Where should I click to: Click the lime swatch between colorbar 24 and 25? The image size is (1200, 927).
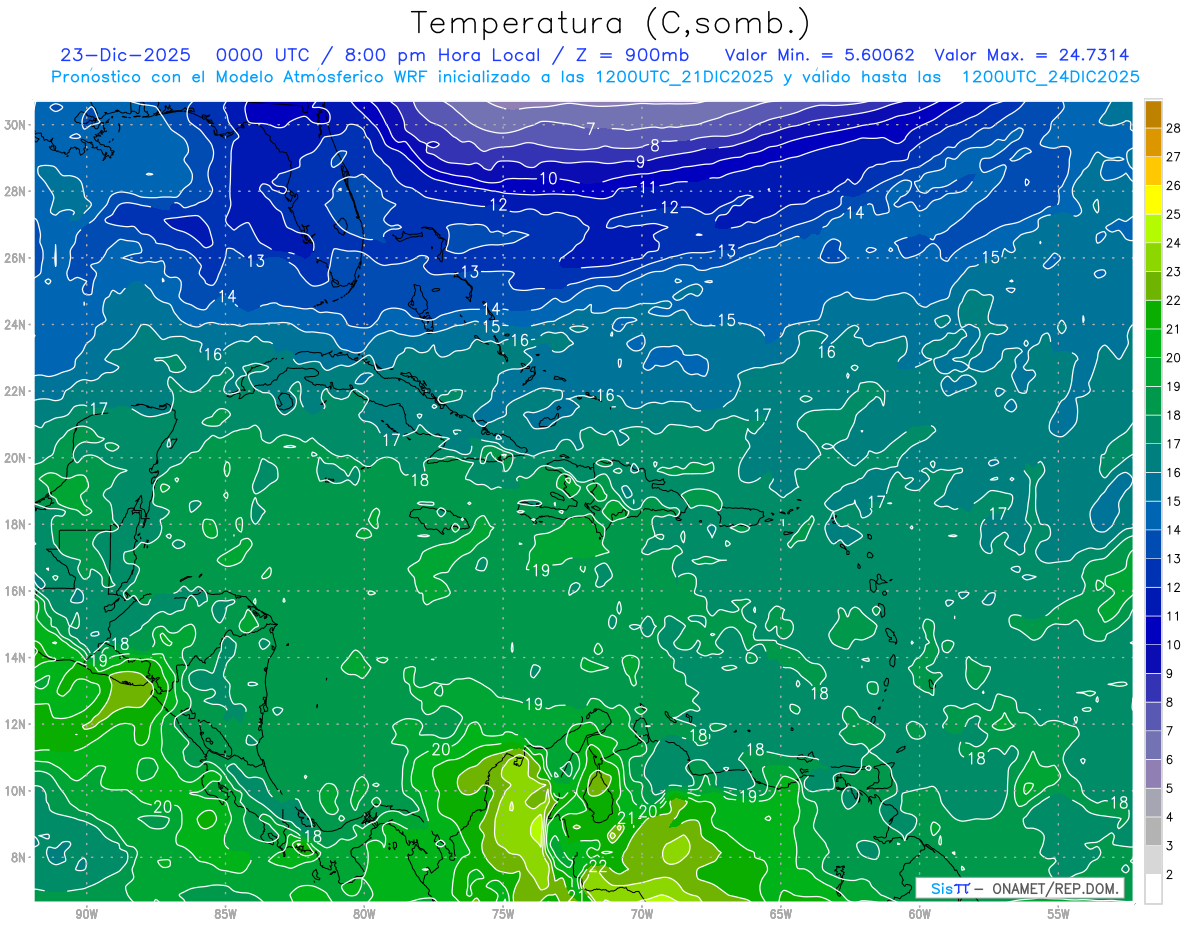(1153, 228)
